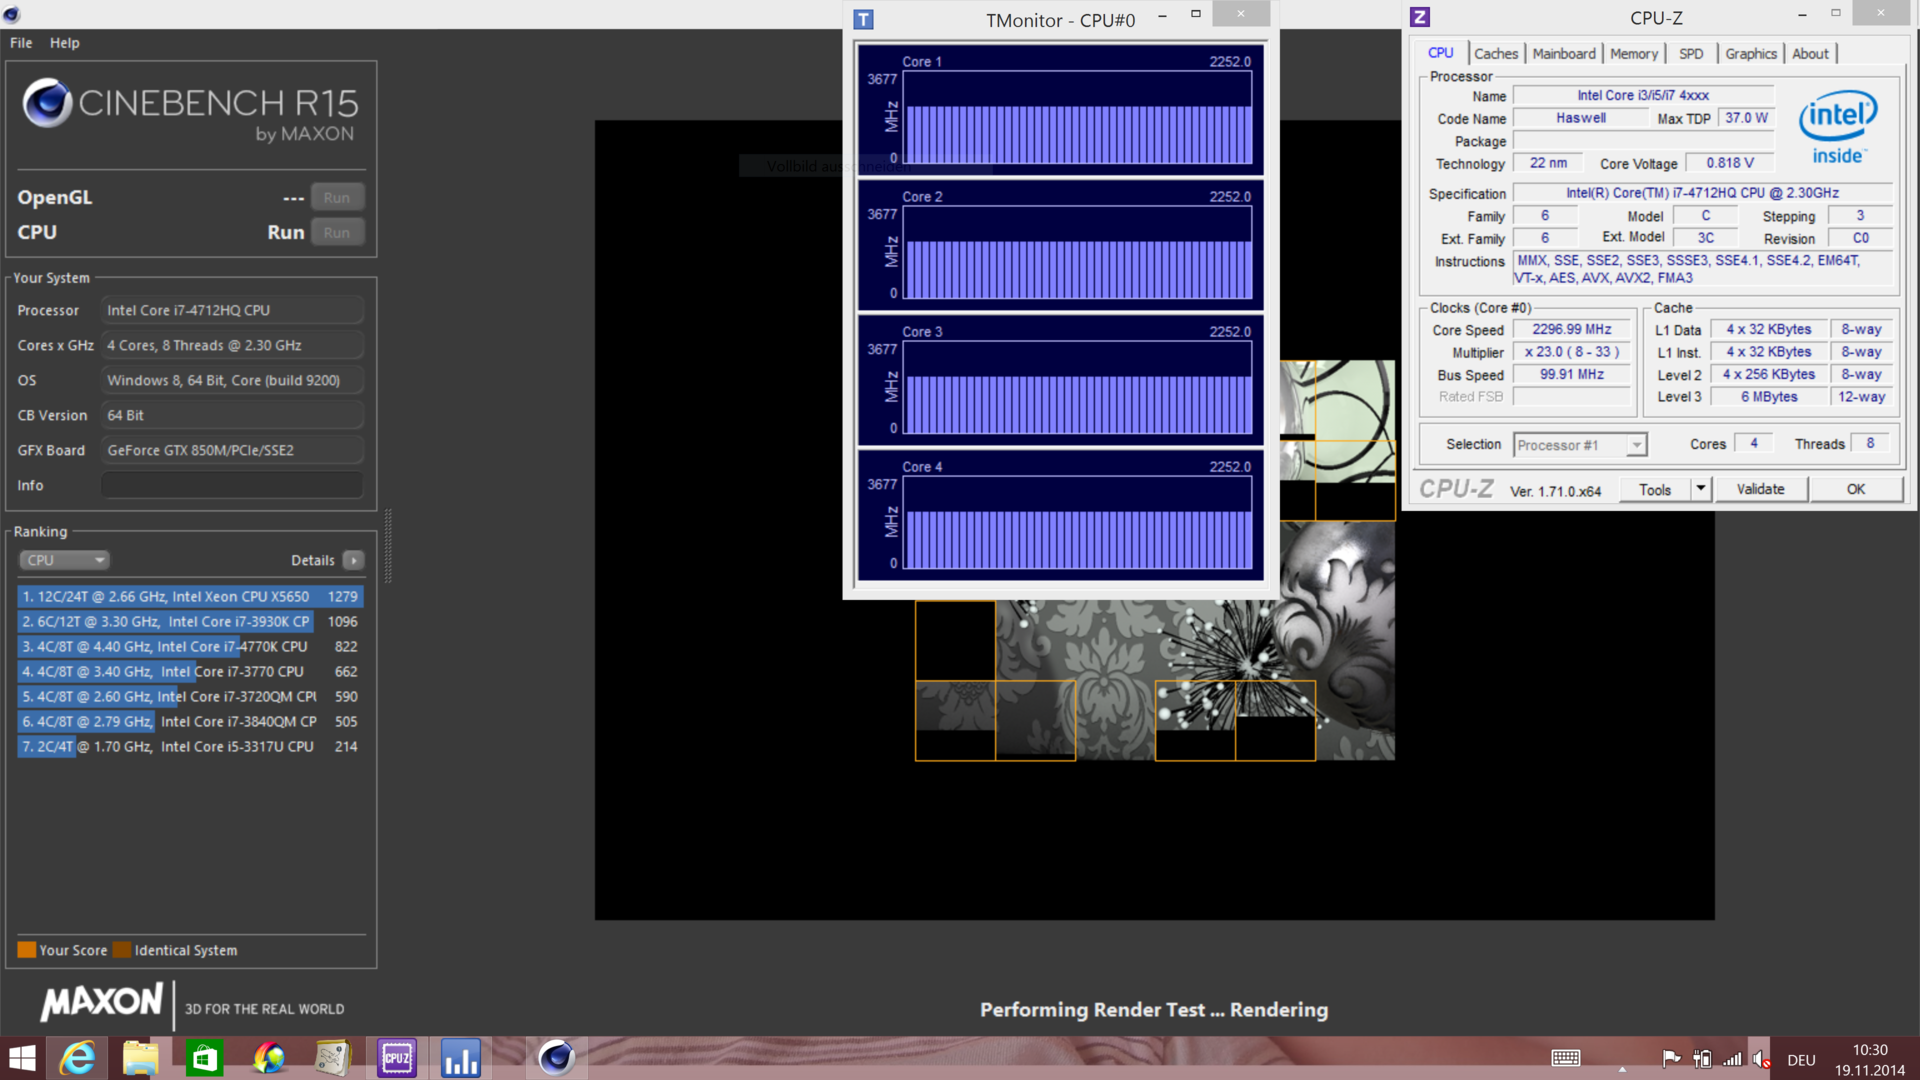Open the touch keyboard icon
1920x1080 pixels.
(1565, 1059)
